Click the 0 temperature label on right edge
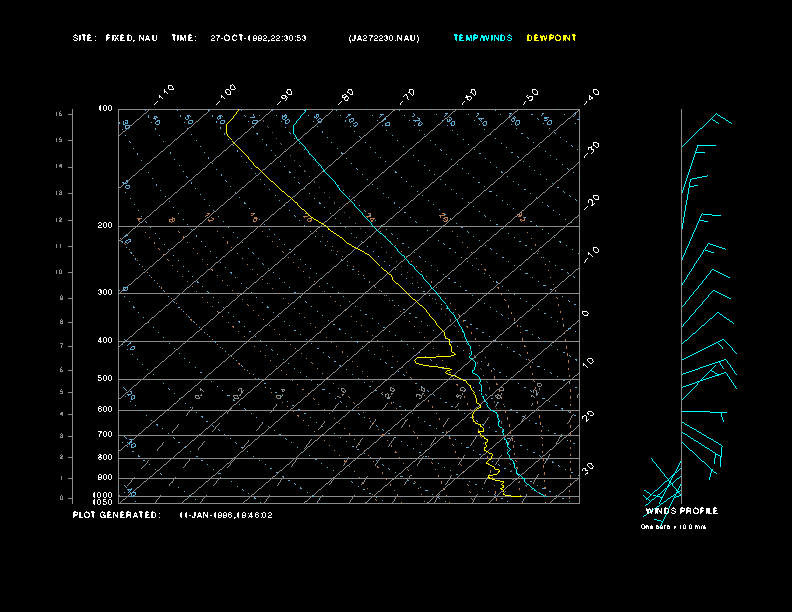The image size is (792, 612). (586, 313)
